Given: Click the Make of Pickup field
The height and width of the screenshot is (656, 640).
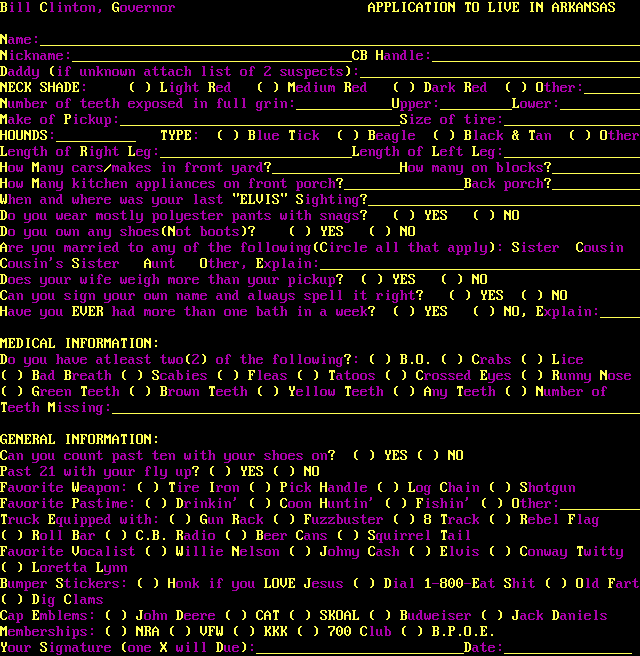Looking at the screenshot, I should (258, 120).
